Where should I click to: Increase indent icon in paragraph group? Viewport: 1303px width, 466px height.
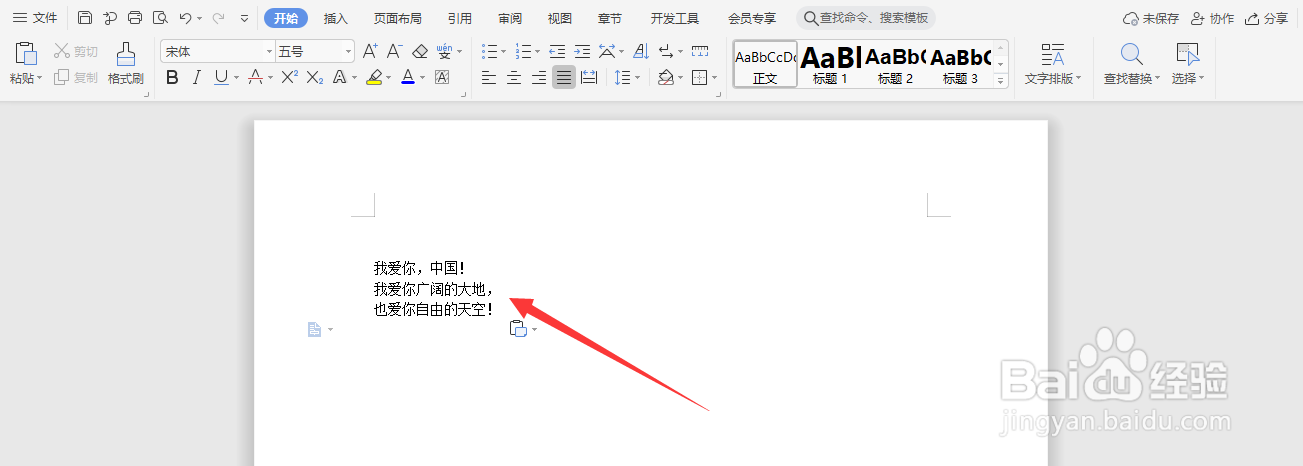tap(582, 51)
